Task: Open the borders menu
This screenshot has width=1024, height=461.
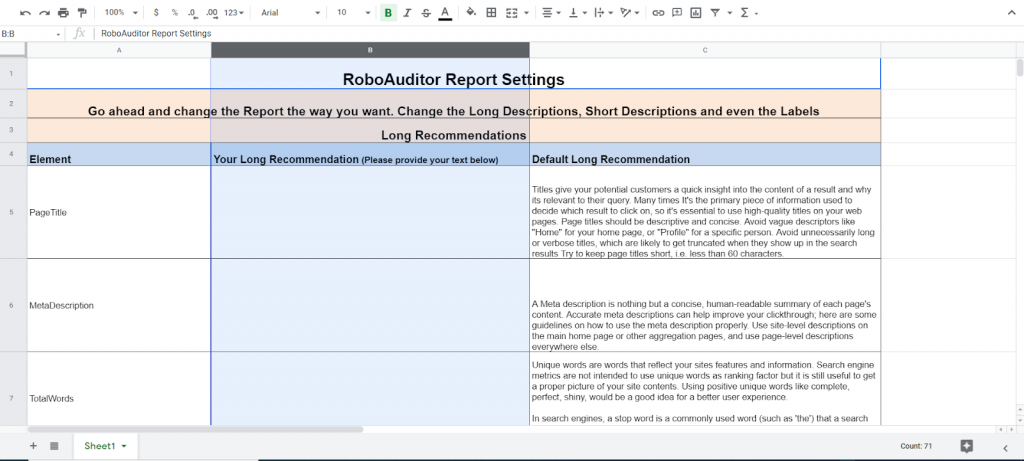Action: (491, 12)
